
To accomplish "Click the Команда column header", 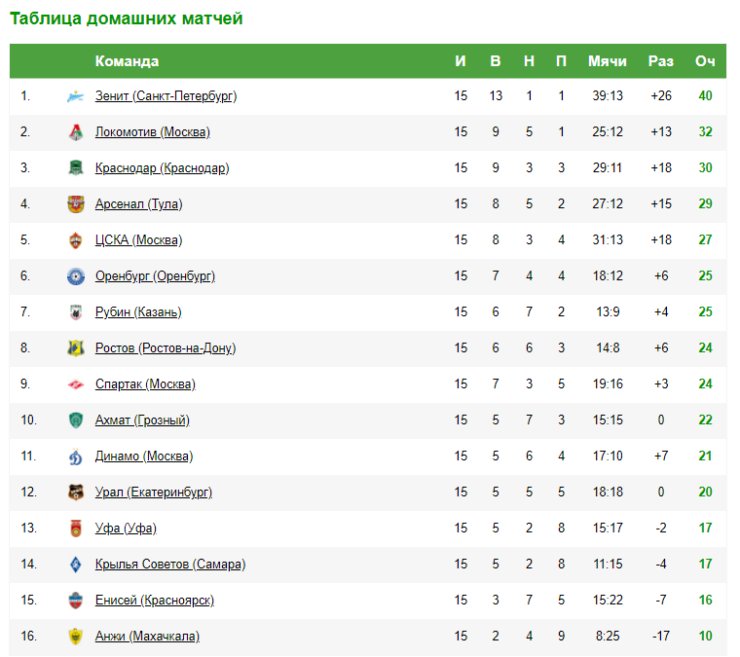I will (126, 61).
